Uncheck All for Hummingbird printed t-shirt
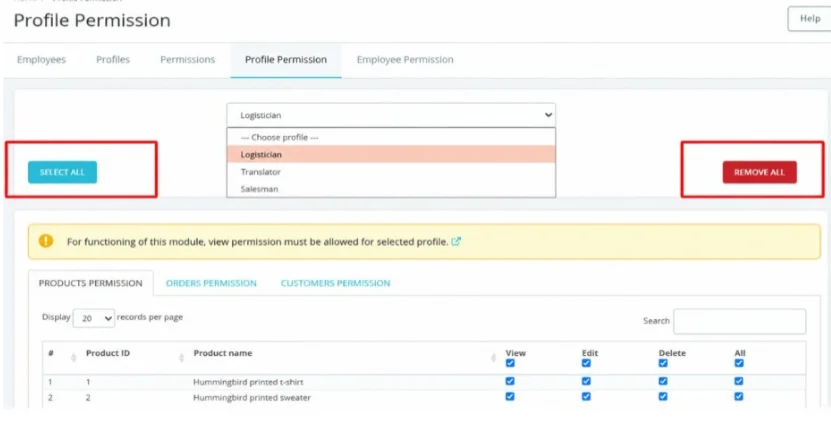831x425 pixels. tap(739, 381)
